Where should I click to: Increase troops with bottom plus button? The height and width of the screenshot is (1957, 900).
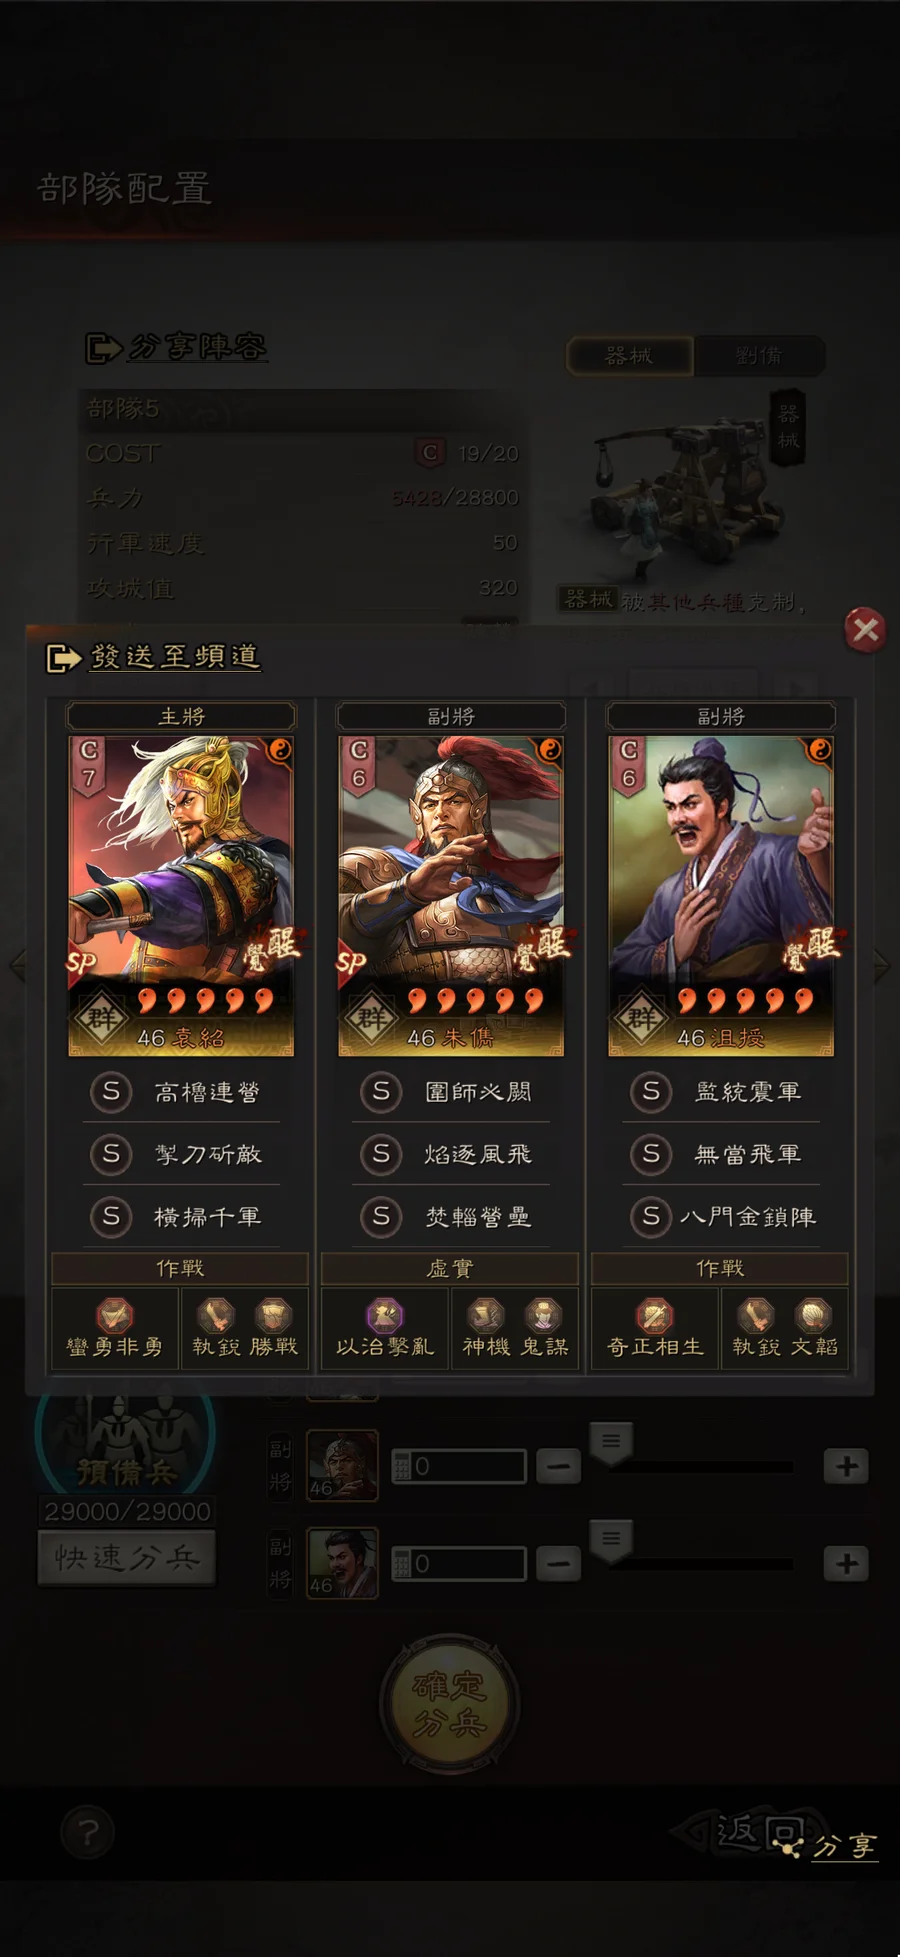click(x=846, y=1563)
